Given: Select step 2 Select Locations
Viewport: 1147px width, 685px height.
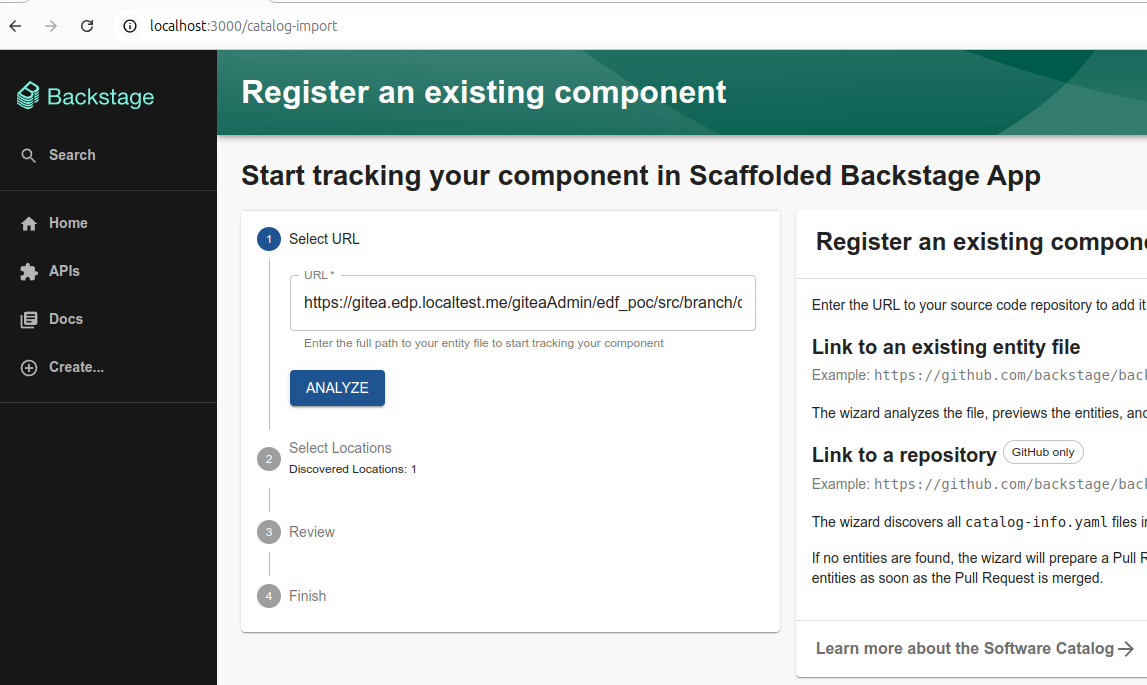Looking at the screenshot, I should (340, 448).
